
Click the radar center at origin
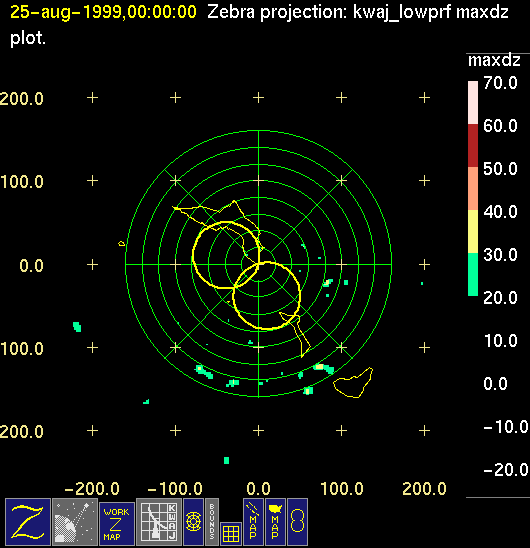coord(258,264)
